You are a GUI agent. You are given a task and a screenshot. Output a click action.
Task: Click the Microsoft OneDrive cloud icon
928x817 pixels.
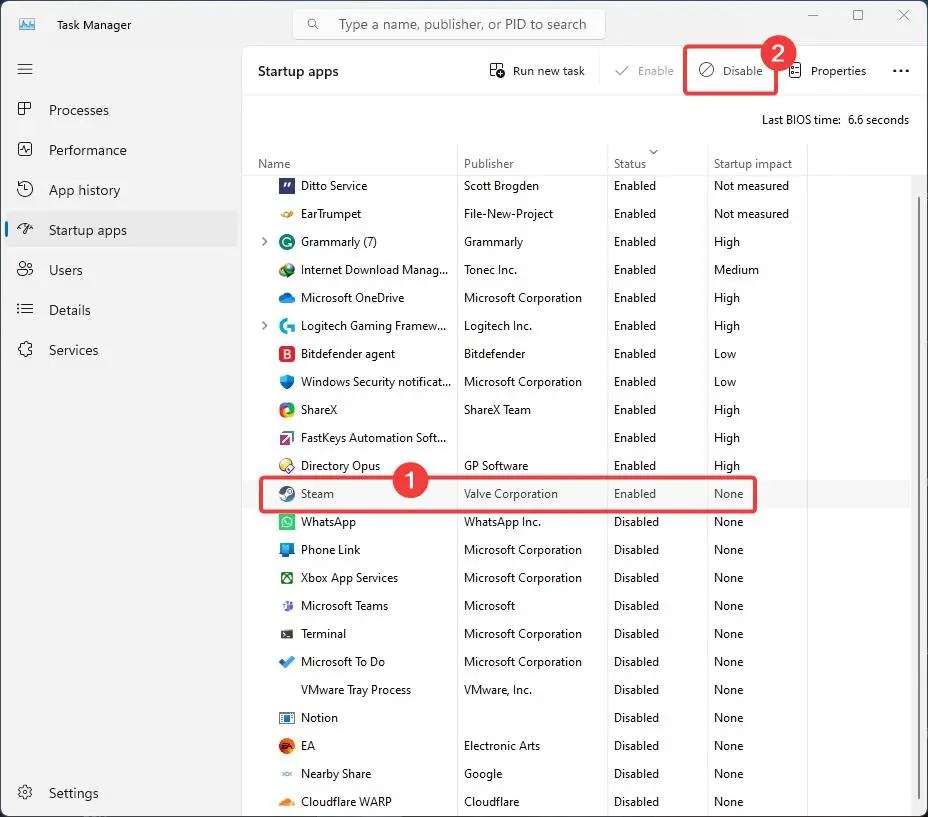coord(286,298)
